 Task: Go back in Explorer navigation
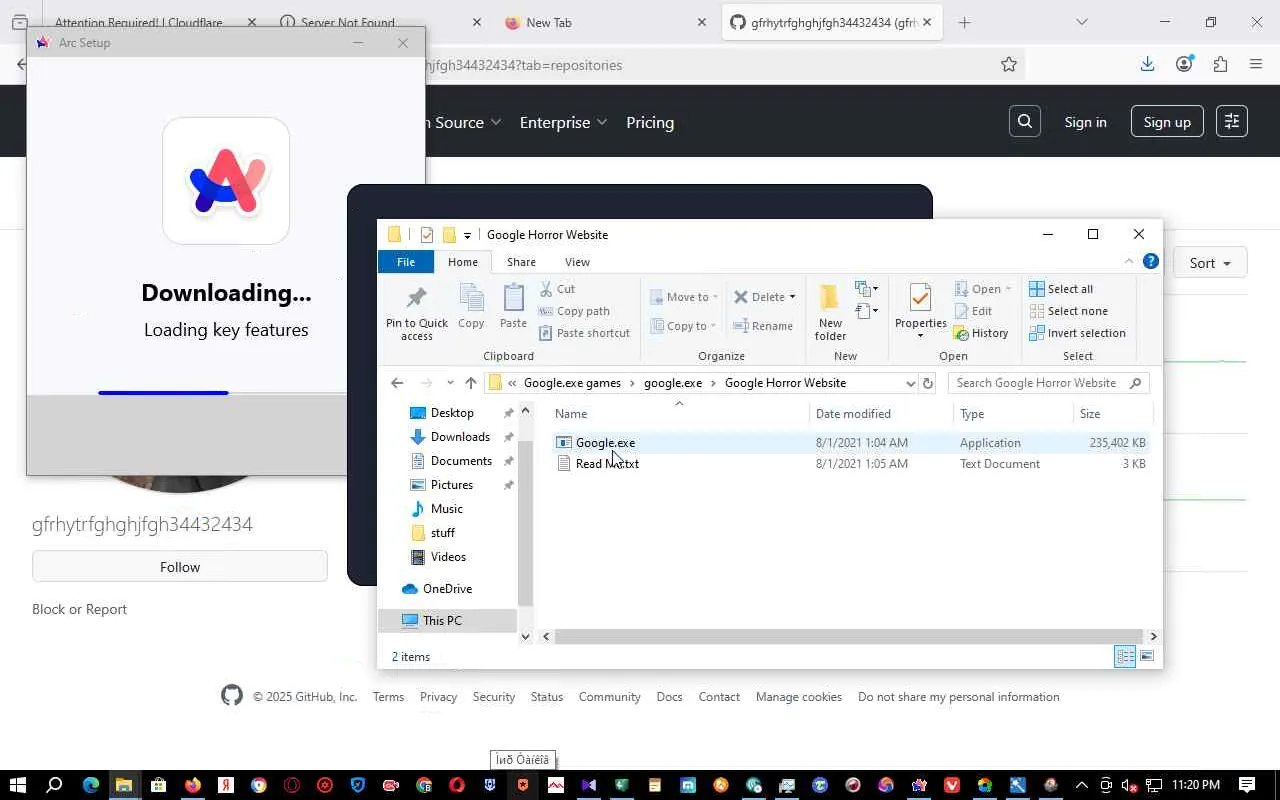tap(397, 383)
